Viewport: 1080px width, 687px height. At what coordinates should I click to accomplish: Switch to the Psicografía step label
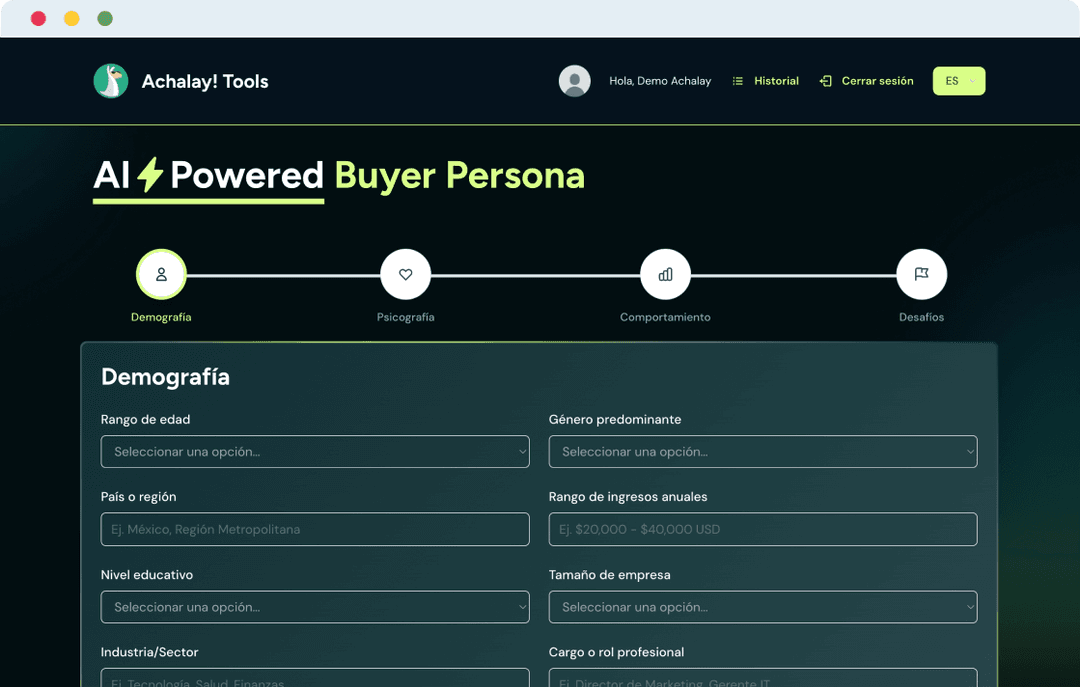tap(405, 316)
